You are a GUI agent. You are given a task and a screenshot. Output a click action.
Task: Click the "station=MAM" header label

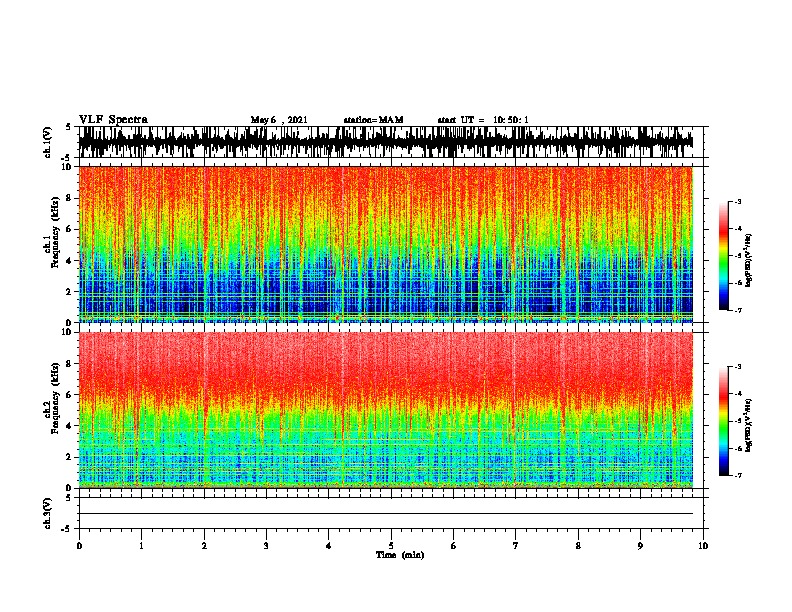pos(373,120)
